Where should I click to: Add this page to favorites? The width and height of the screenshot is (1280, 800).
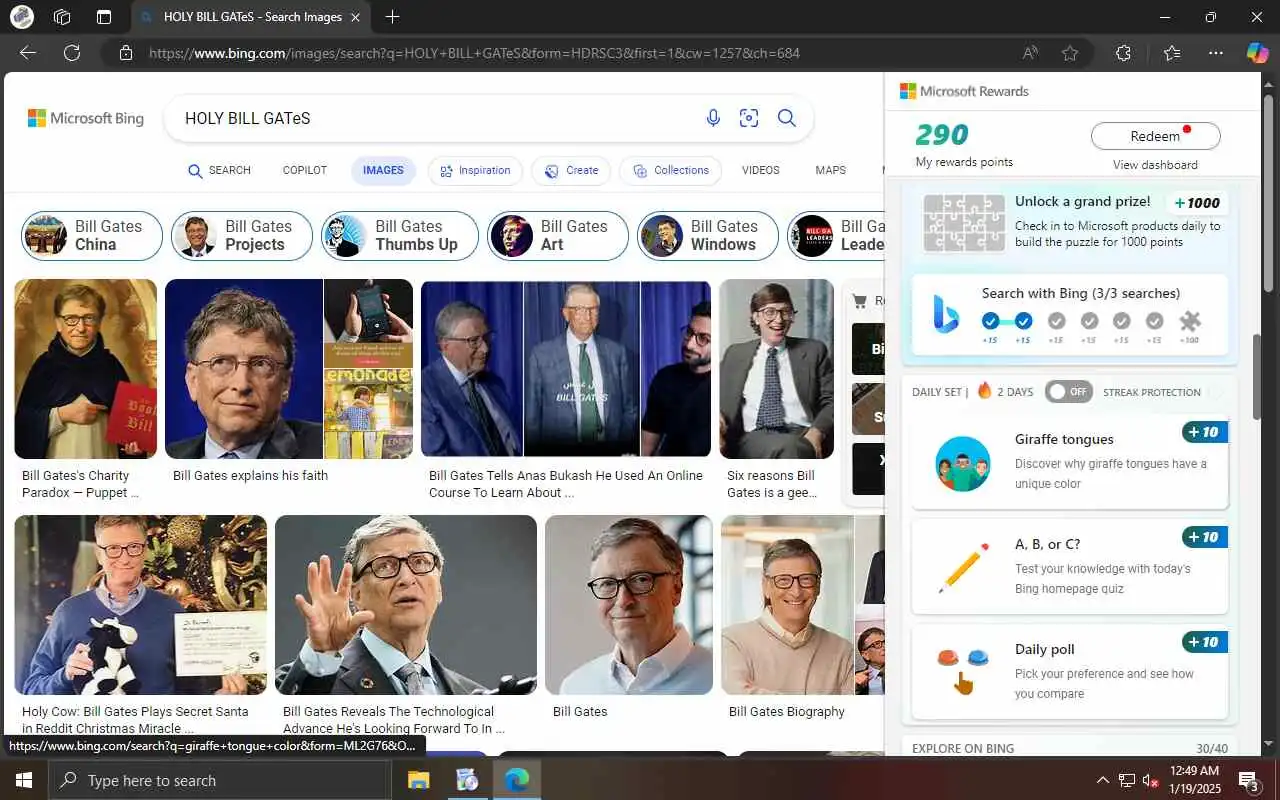[x=1070, y=53]
